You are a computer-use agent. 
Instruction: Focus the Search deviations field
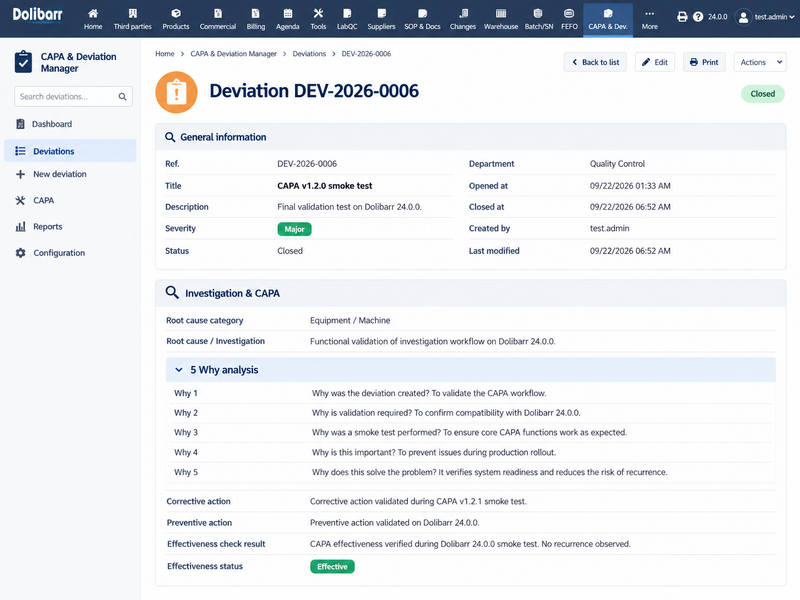(73, 96)
